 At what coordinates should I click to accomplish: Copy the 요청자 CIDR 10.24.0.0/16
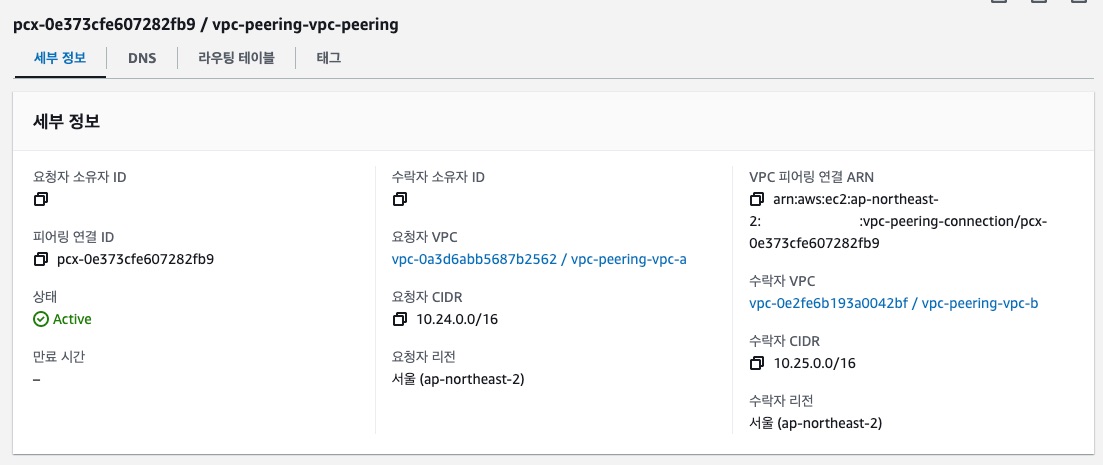(400, 319)
